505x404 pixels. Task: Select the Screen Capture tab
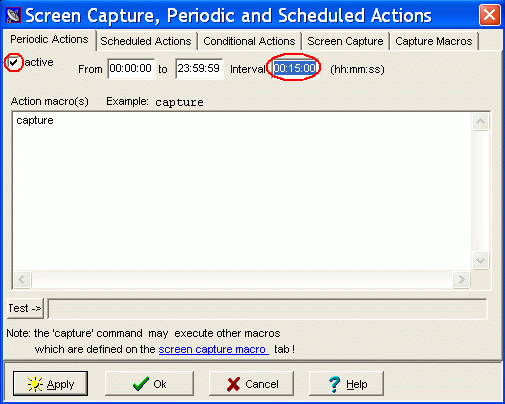pyautogui.click(x=345, y=41)
